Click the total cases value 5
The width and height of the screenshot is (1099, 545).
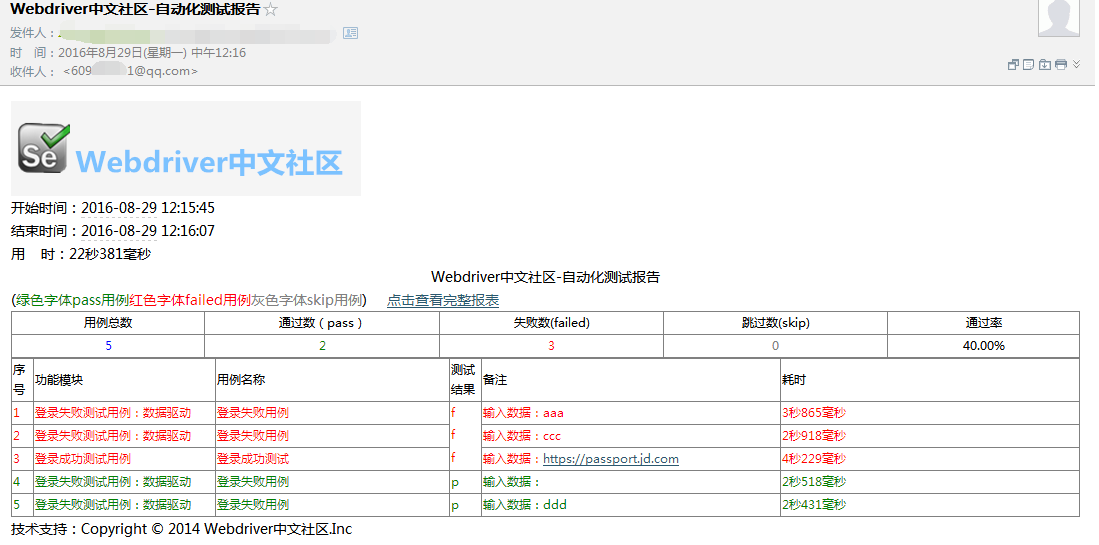tap(108, 345)
